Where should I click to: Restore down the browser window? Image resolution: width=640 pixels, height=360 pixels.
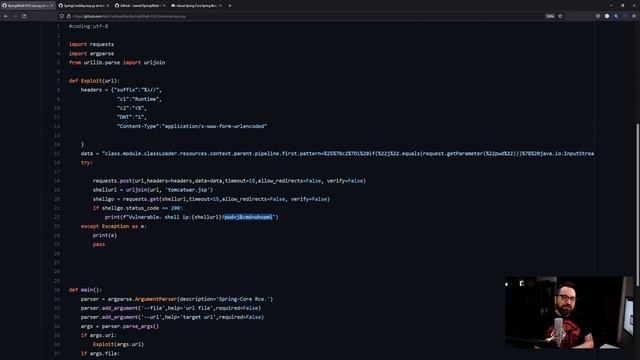tap(622, 5)
